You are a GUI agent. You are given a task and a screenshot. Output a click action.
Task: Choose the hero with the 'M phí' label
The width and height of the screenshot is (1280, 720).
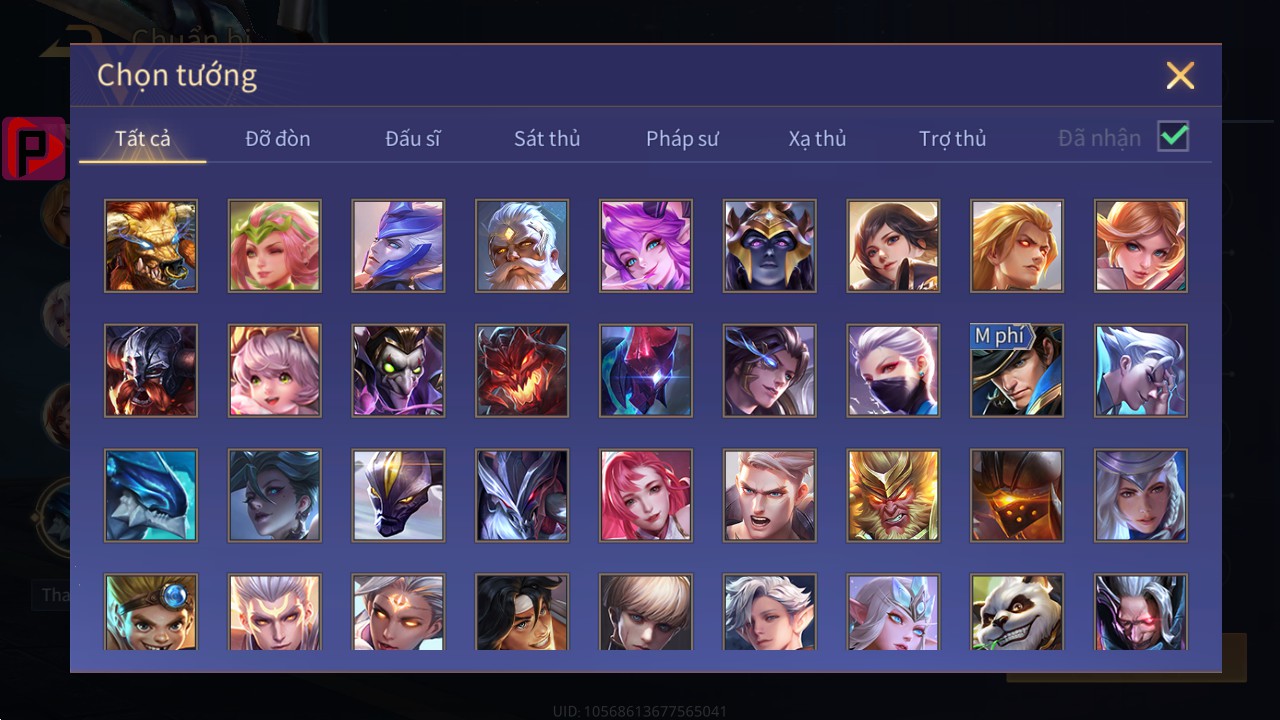(1017, 370)
